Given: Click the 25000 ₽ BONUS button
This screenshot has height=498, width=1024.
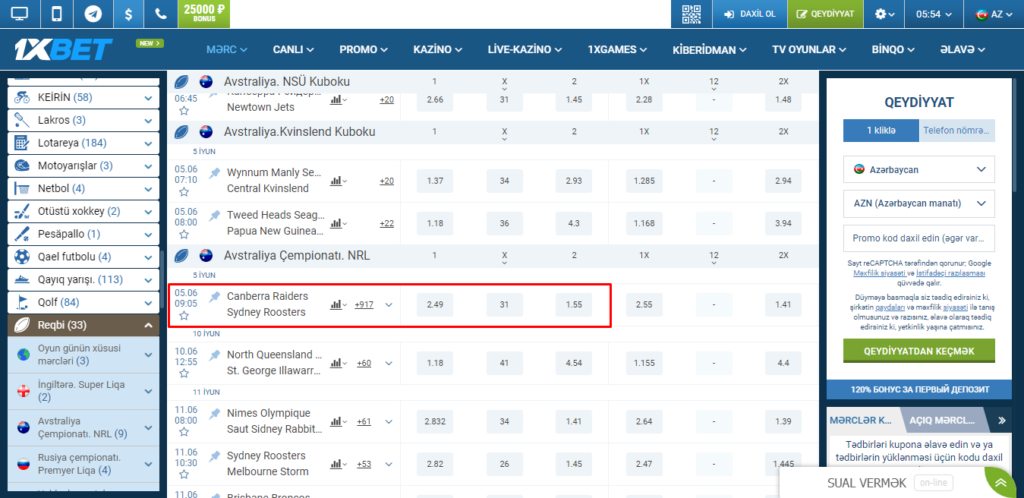Looking at the screenshot, I should [204, 14].
